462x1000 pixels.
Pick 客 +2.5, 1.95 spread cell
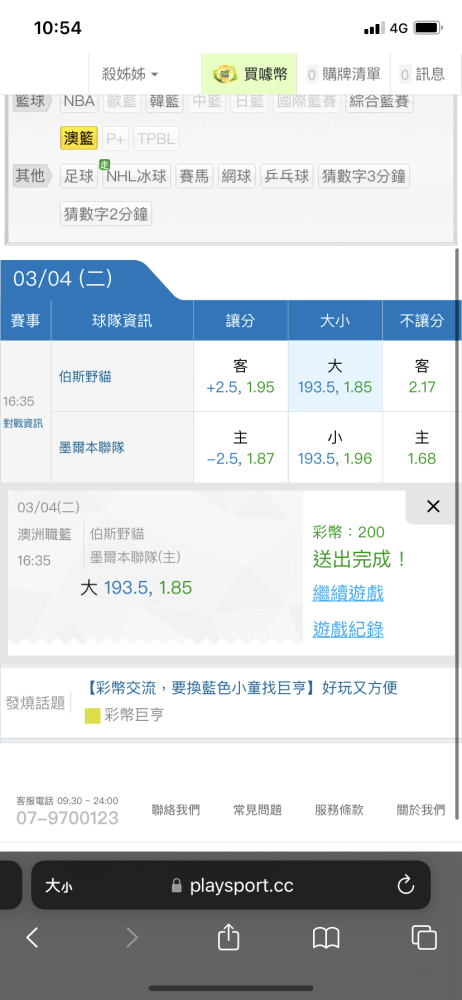pyautogui.click(x=241, y=376)
